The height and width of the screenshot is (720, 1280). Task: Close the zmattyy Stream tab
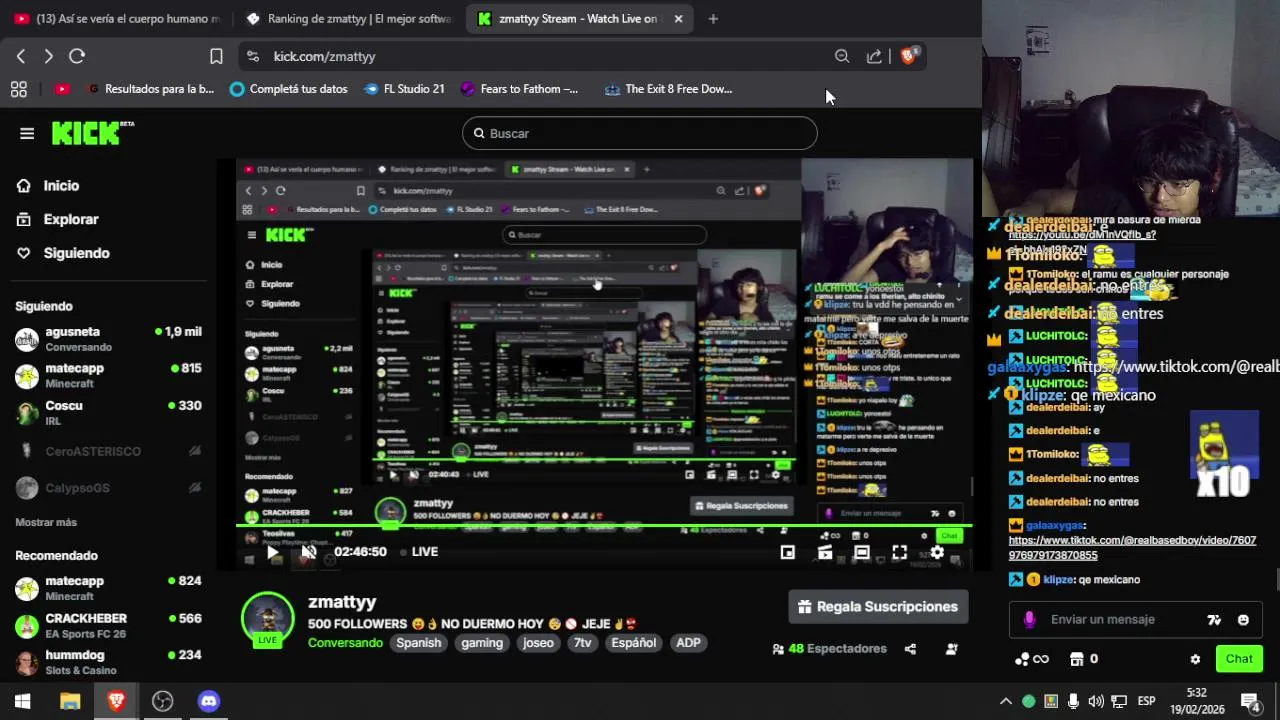pos(678,18)
